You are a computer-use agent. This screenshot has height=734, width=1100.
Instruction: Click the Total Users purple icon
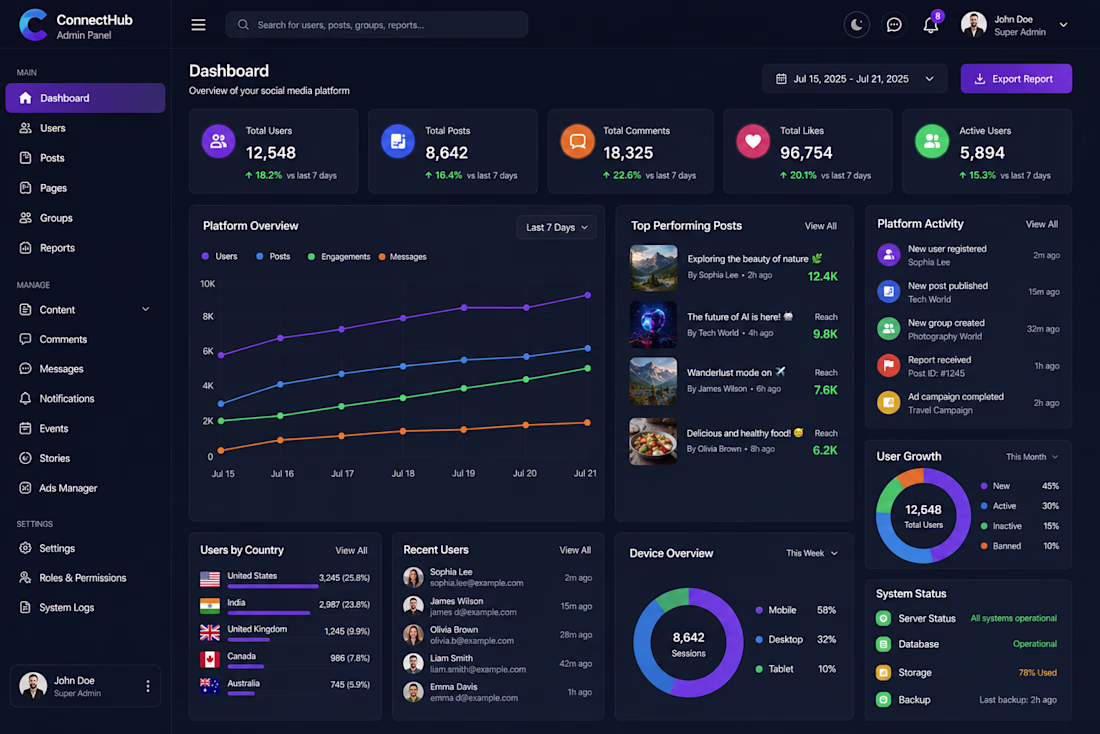point(218,141)
